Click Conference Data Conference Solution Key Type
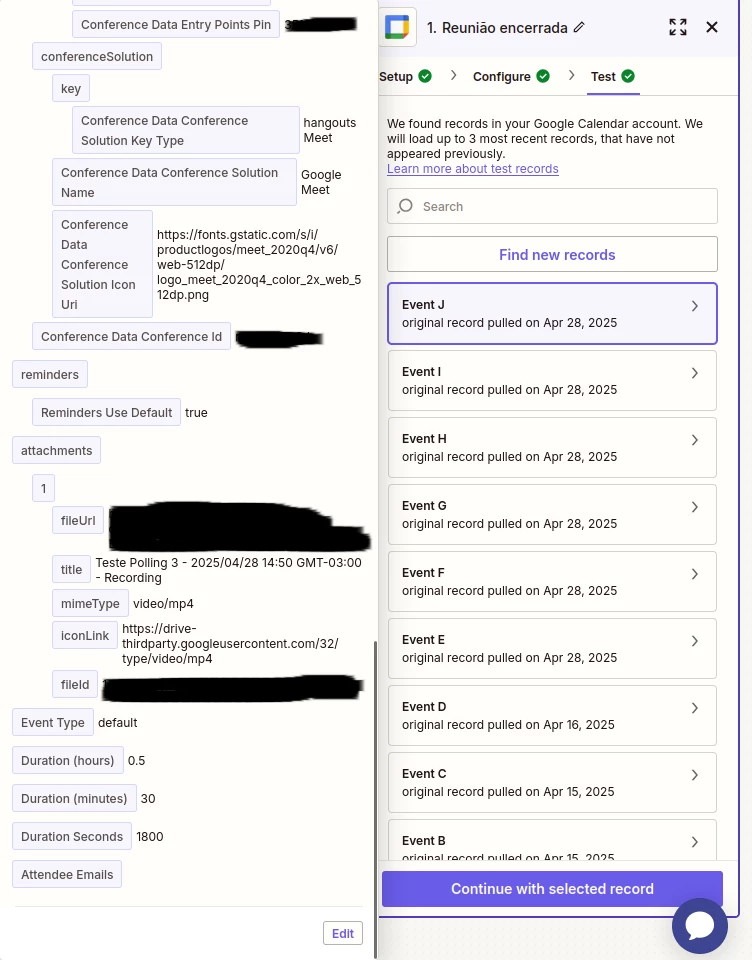This screenshot has height=960, width=752. pyautogui.click(x=186, y=130)
